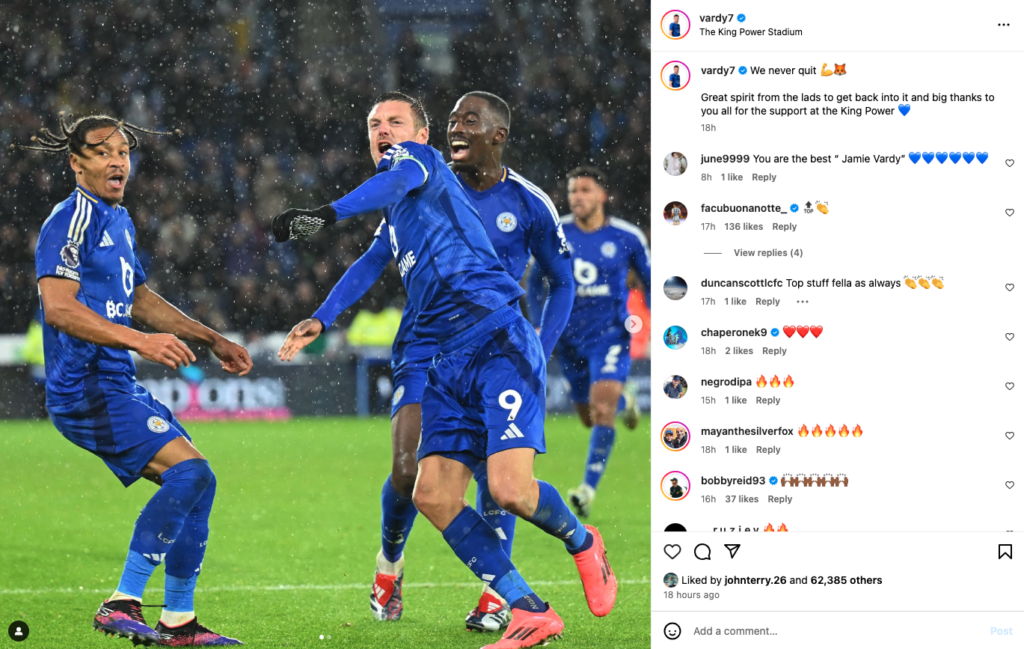View the 62,385 others likes list
1024x649 pixels.
[846, 580]
